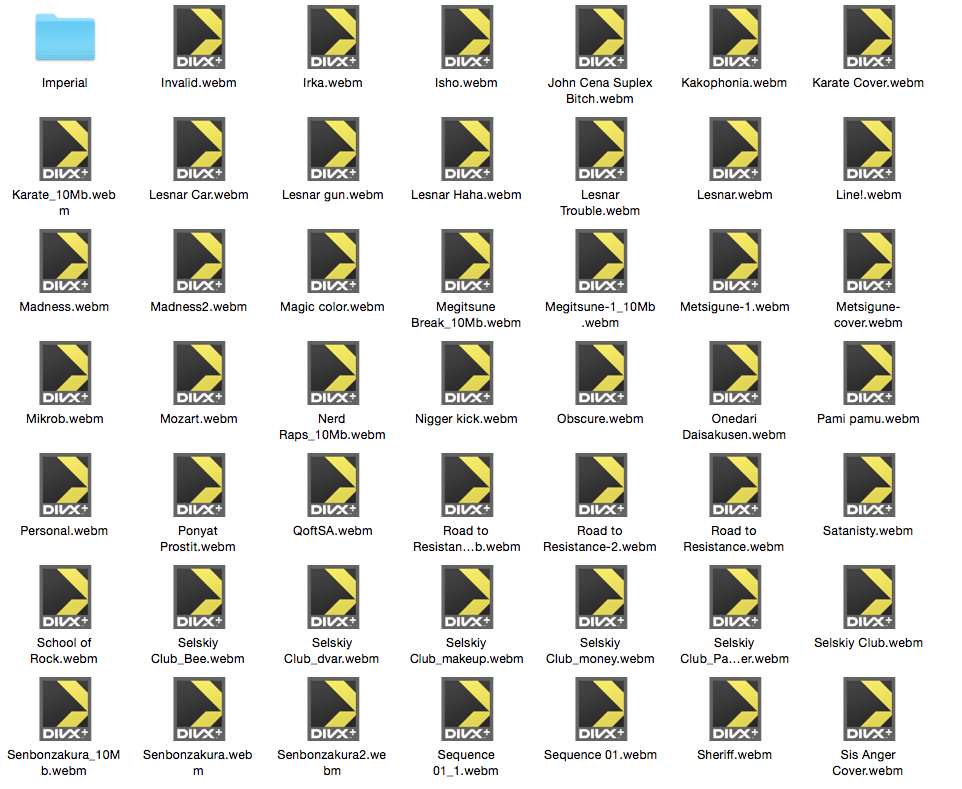Click the Road to Resistance-2.webm icon
The height and width of the screenshot is (789, 962).
[x=601, y=485]
